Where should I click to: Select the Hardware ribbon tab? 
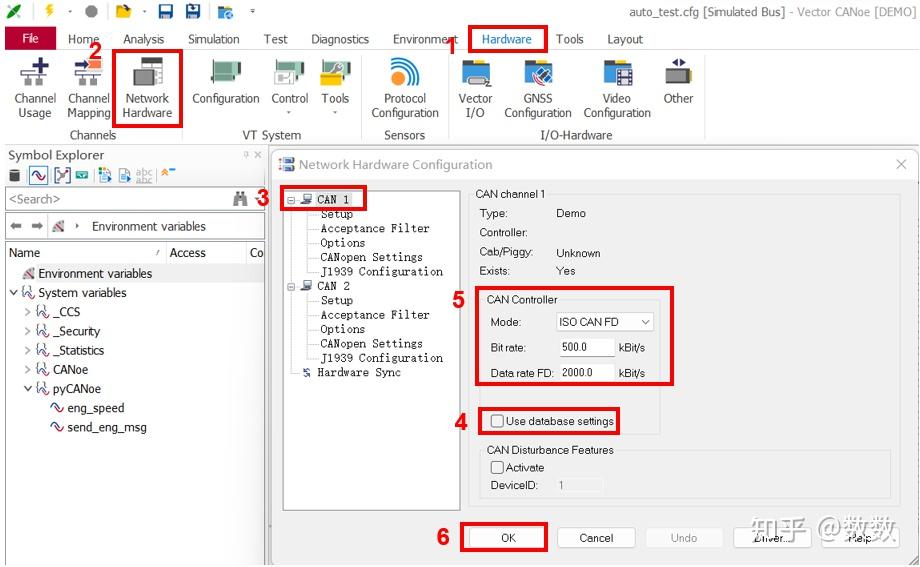tap(506, 39)
